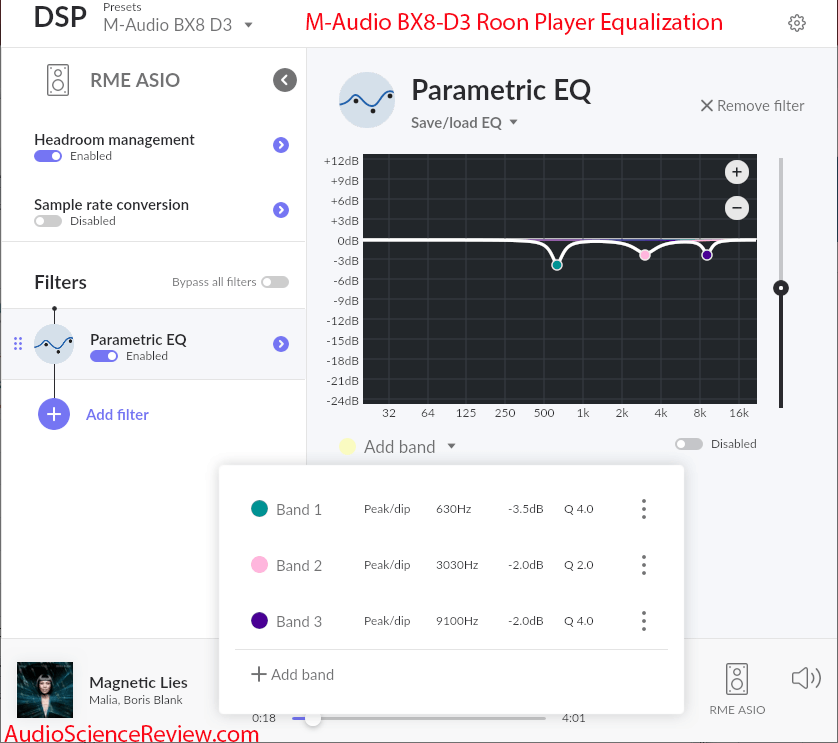Click Band 3 Peak/dip filter type
Image resolution: width=838 pixels, height=743 pixels.
[x=387, y=621]
